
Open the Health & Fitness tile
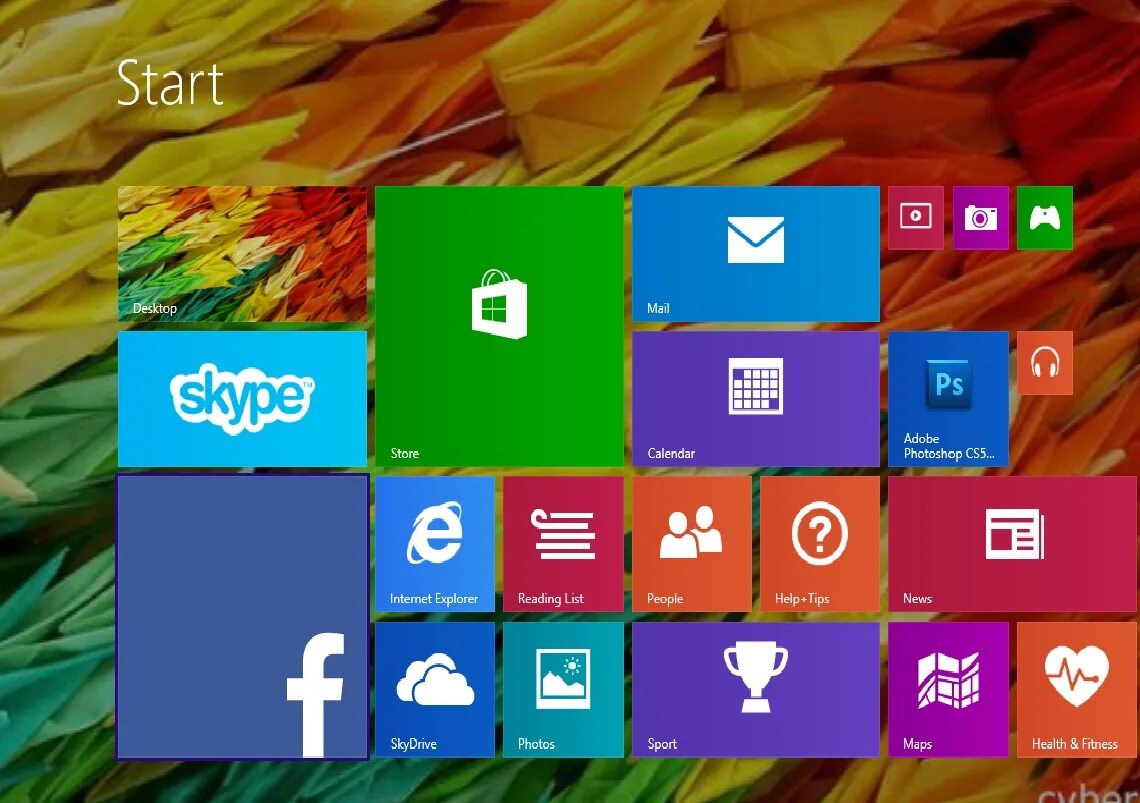point(1077,690)
